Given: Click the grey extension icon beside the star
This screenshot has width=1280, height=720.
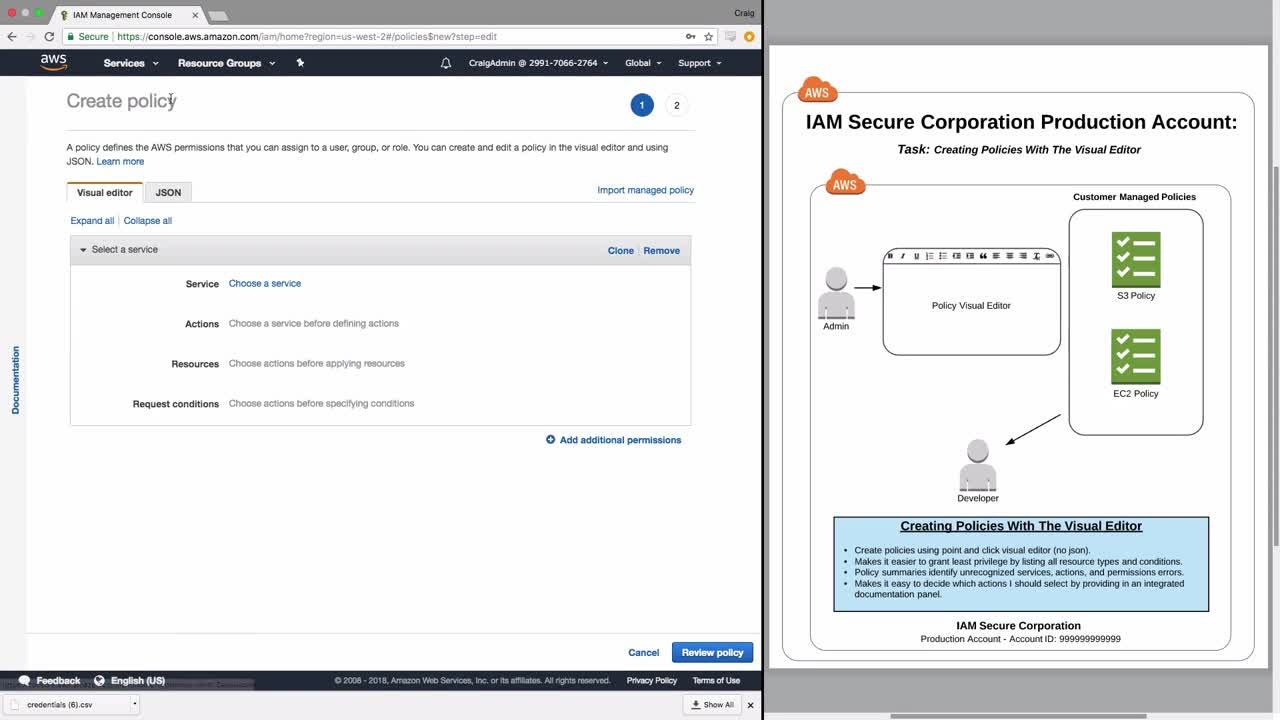Looking at the screenshot, I should click(731, 36).
